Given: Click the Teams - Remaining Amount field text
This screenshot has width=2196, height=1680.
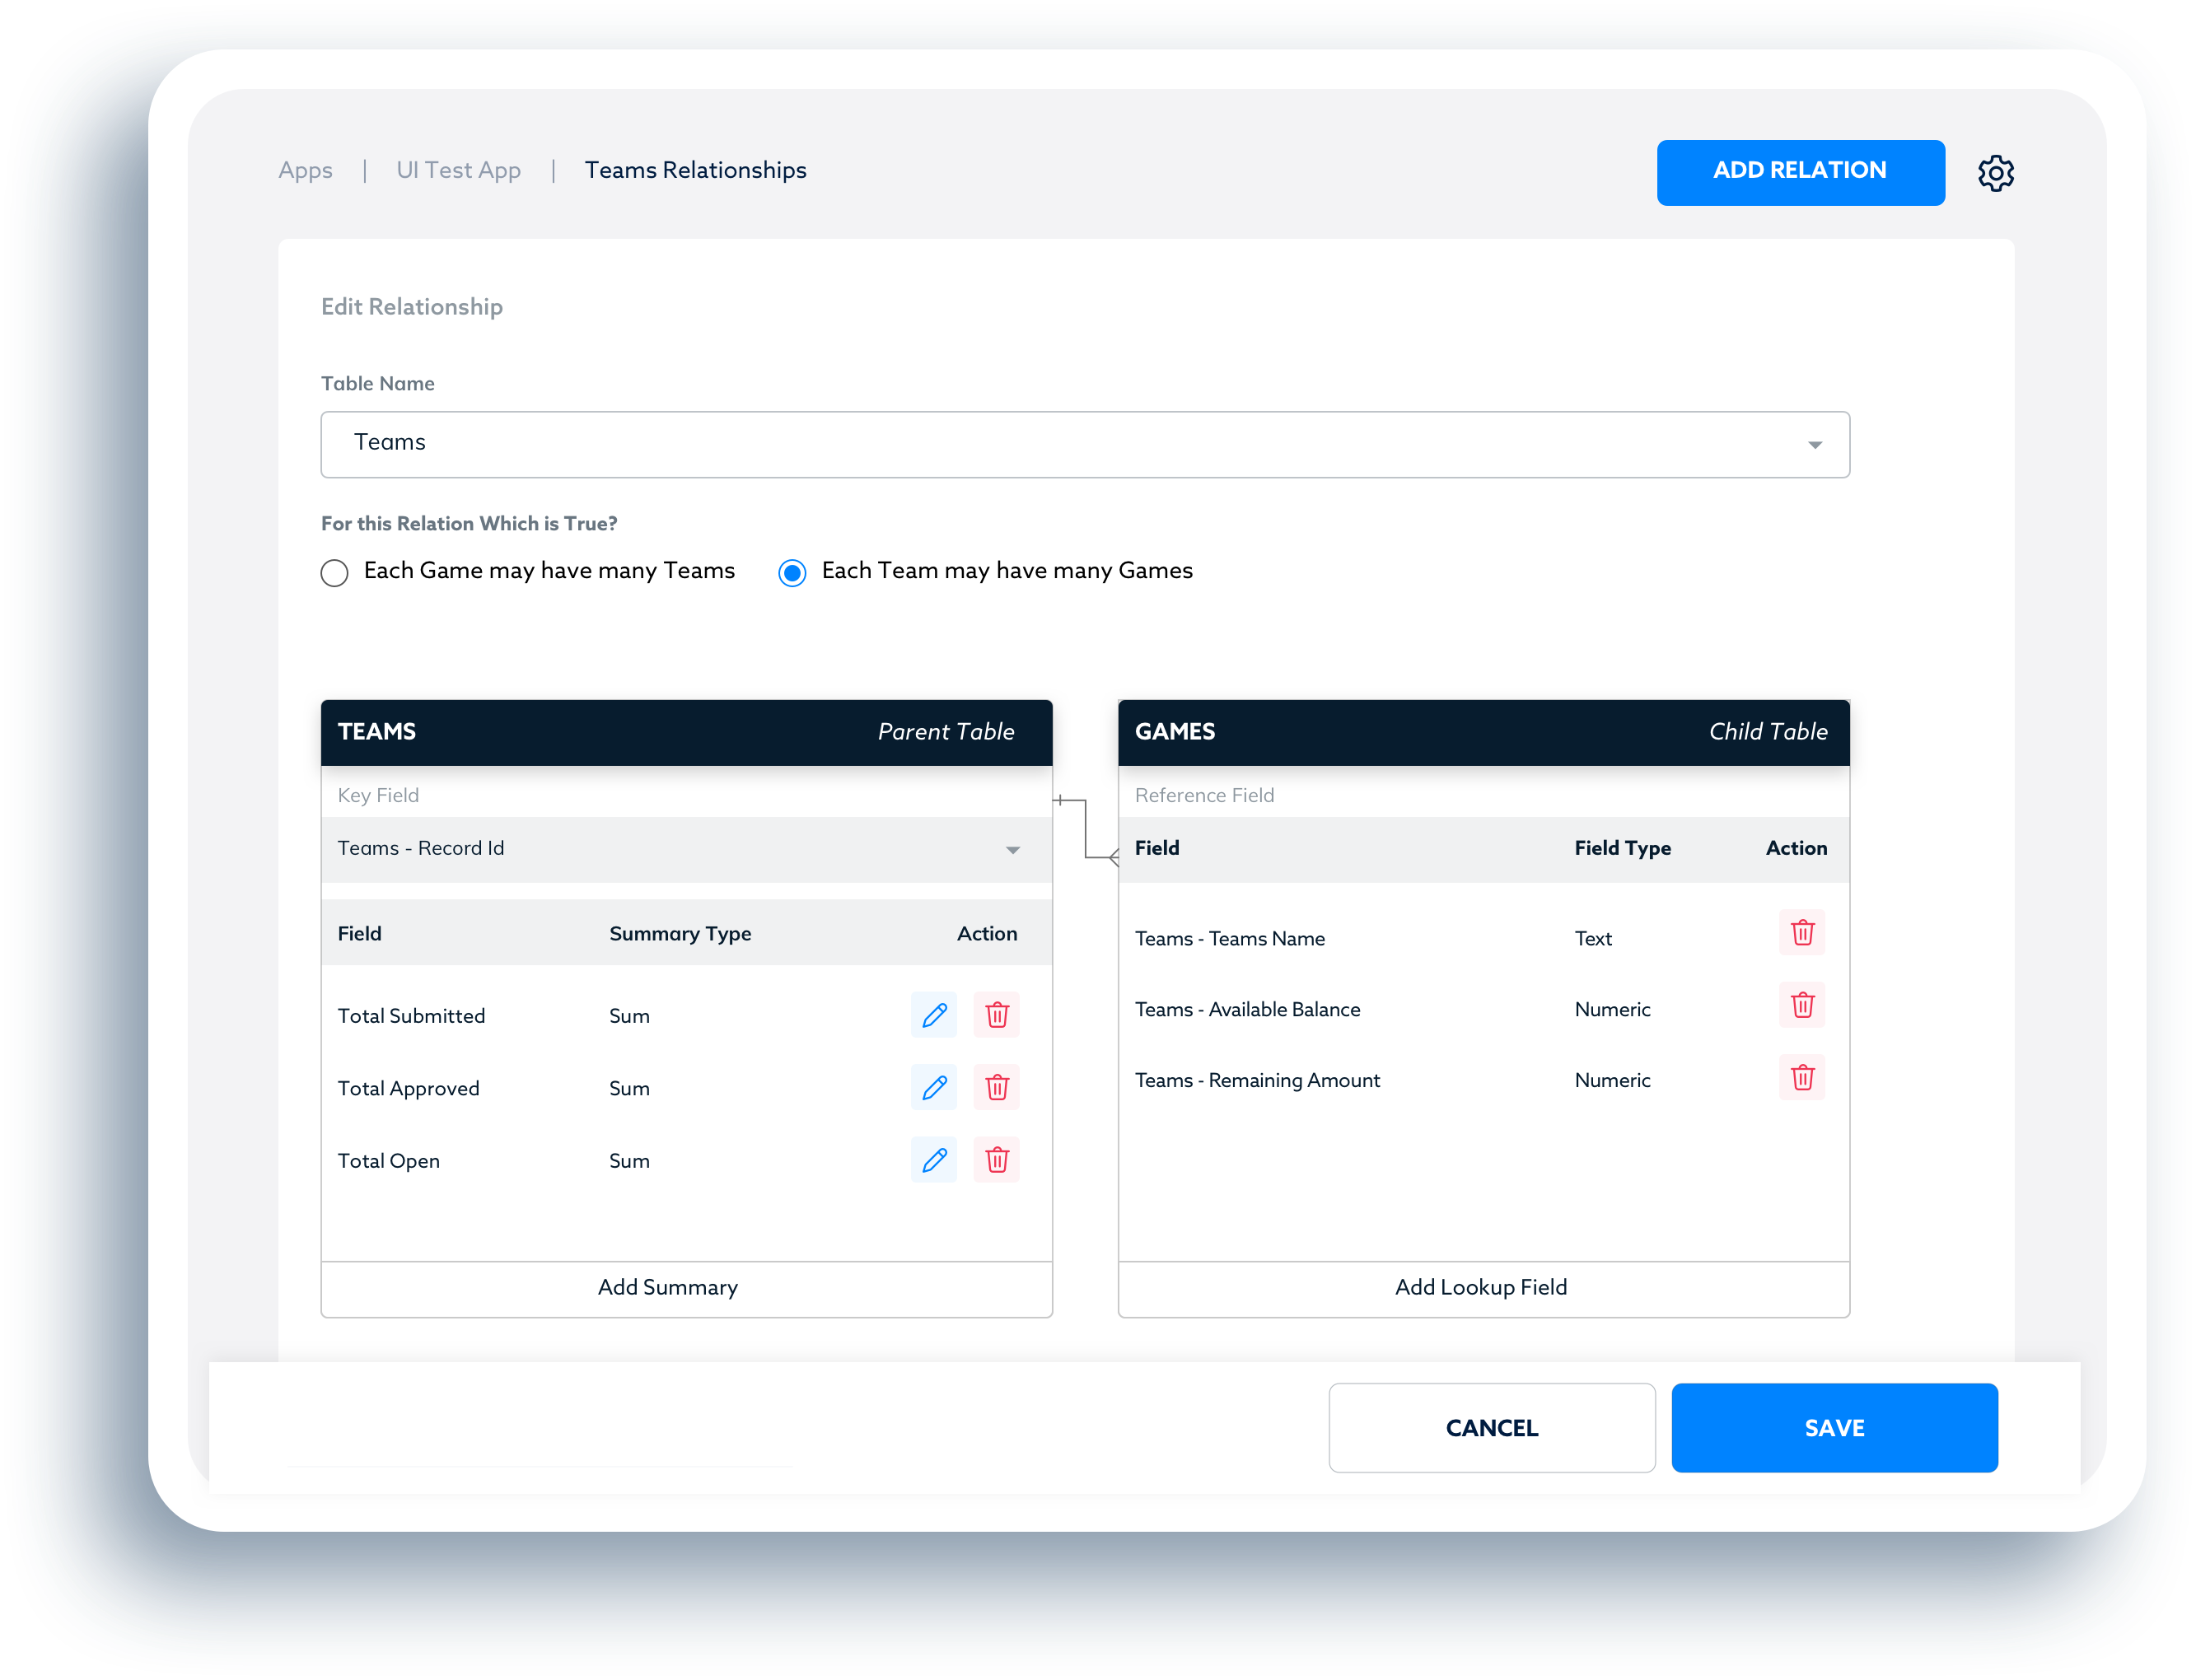Looking at the screenshot, I should pyautogui.click(x=1257, y=1080).
